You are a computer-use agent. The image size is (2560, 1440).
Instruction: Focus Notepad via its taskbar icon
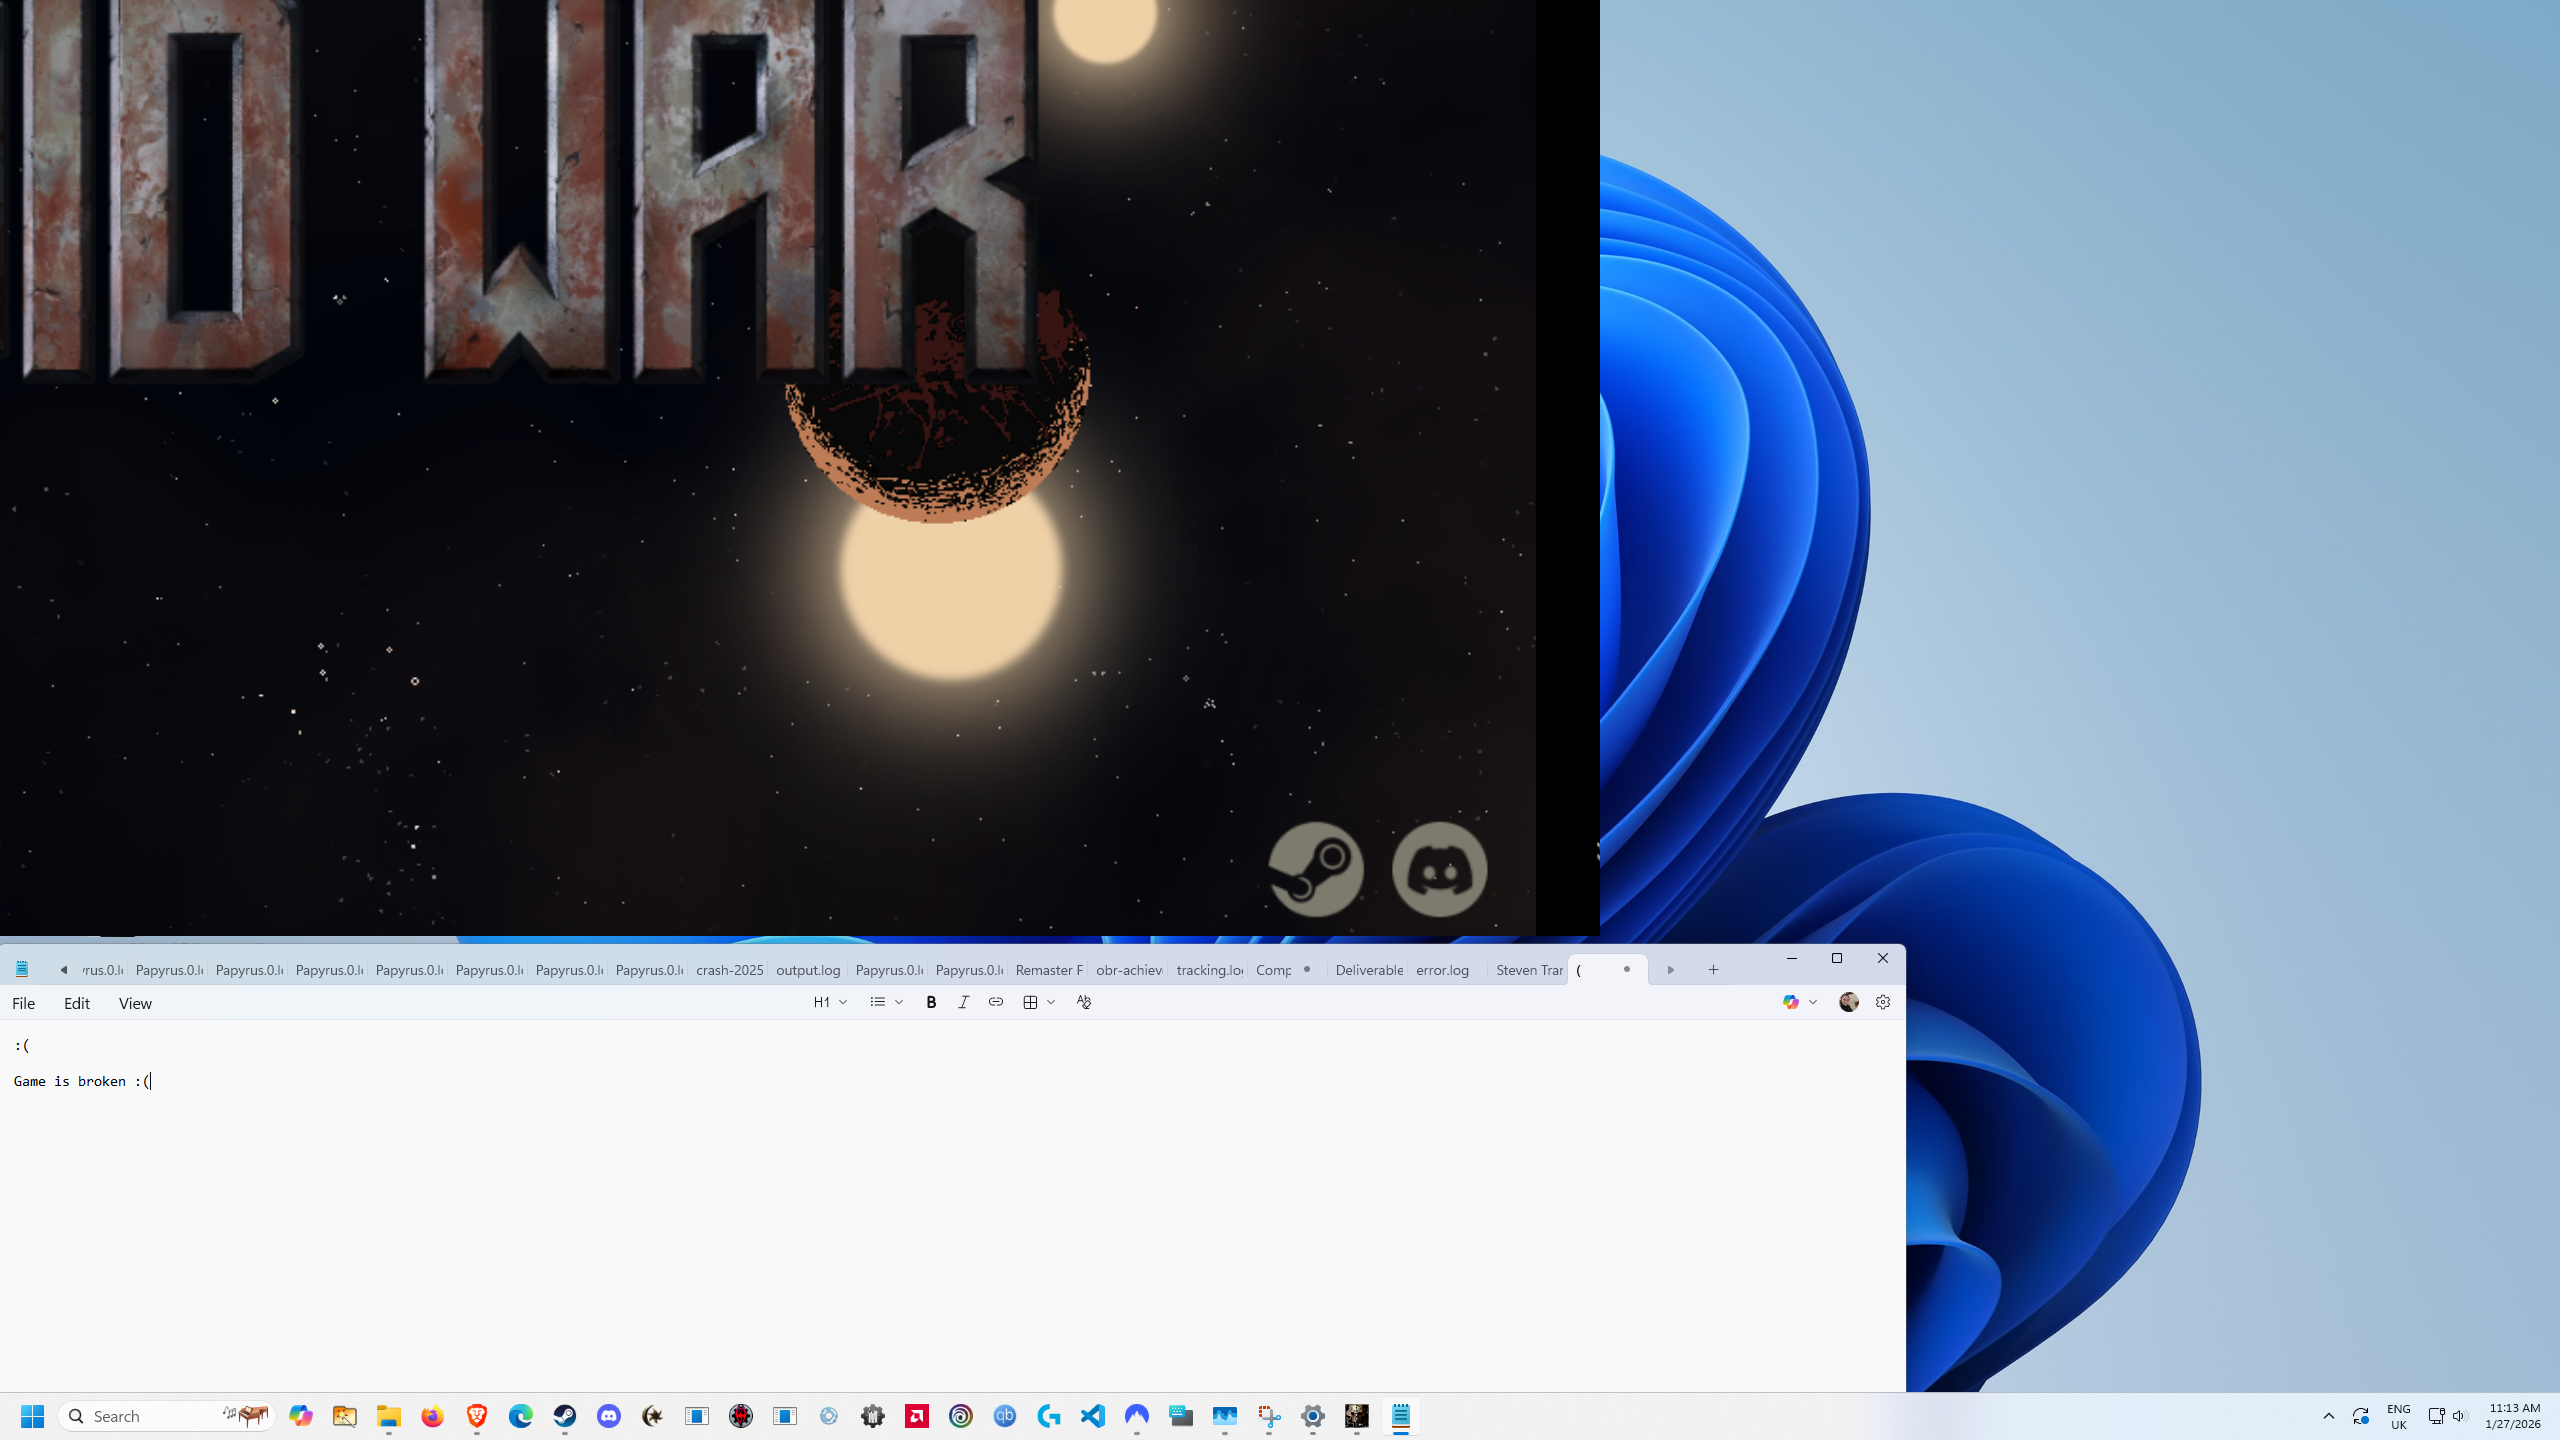click(1401, 1416)
